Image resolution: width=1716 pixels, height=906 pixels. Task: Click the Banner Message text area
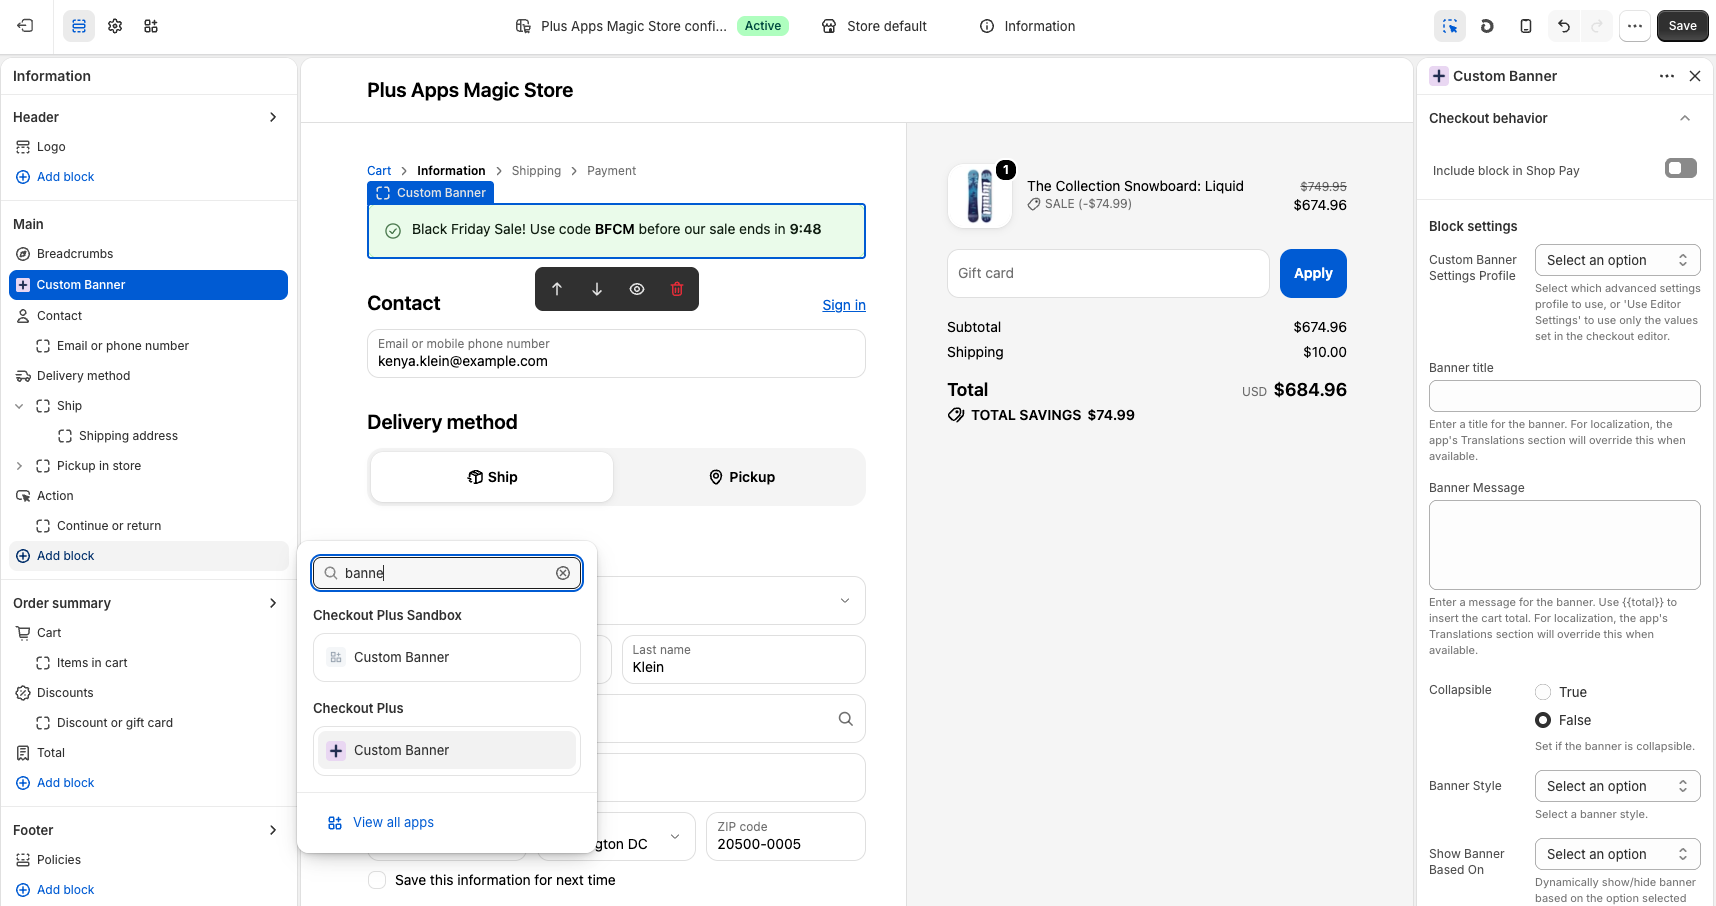click(1564, 545)
